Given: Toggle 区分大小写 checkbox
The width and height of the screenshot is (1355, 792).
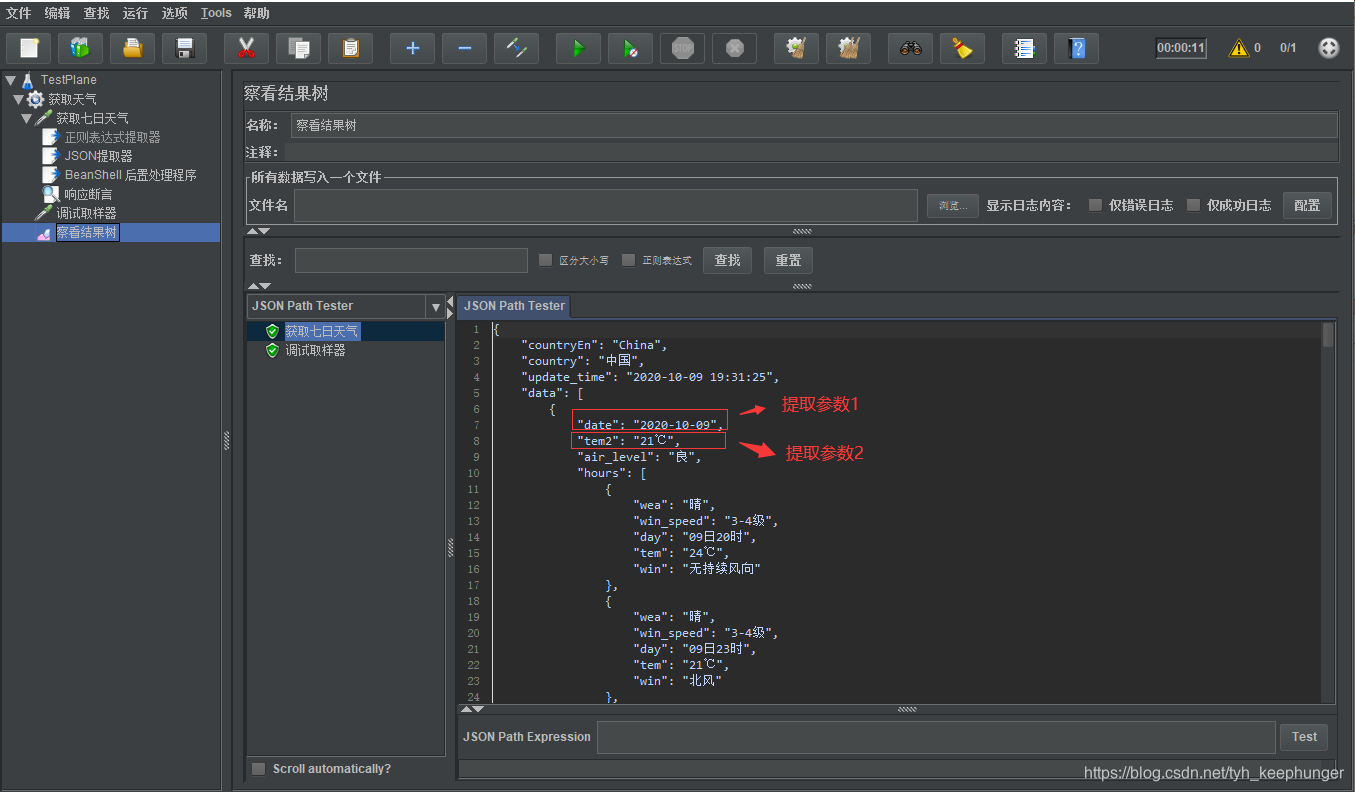Looking at the screenshot, I should click(545, 260).
